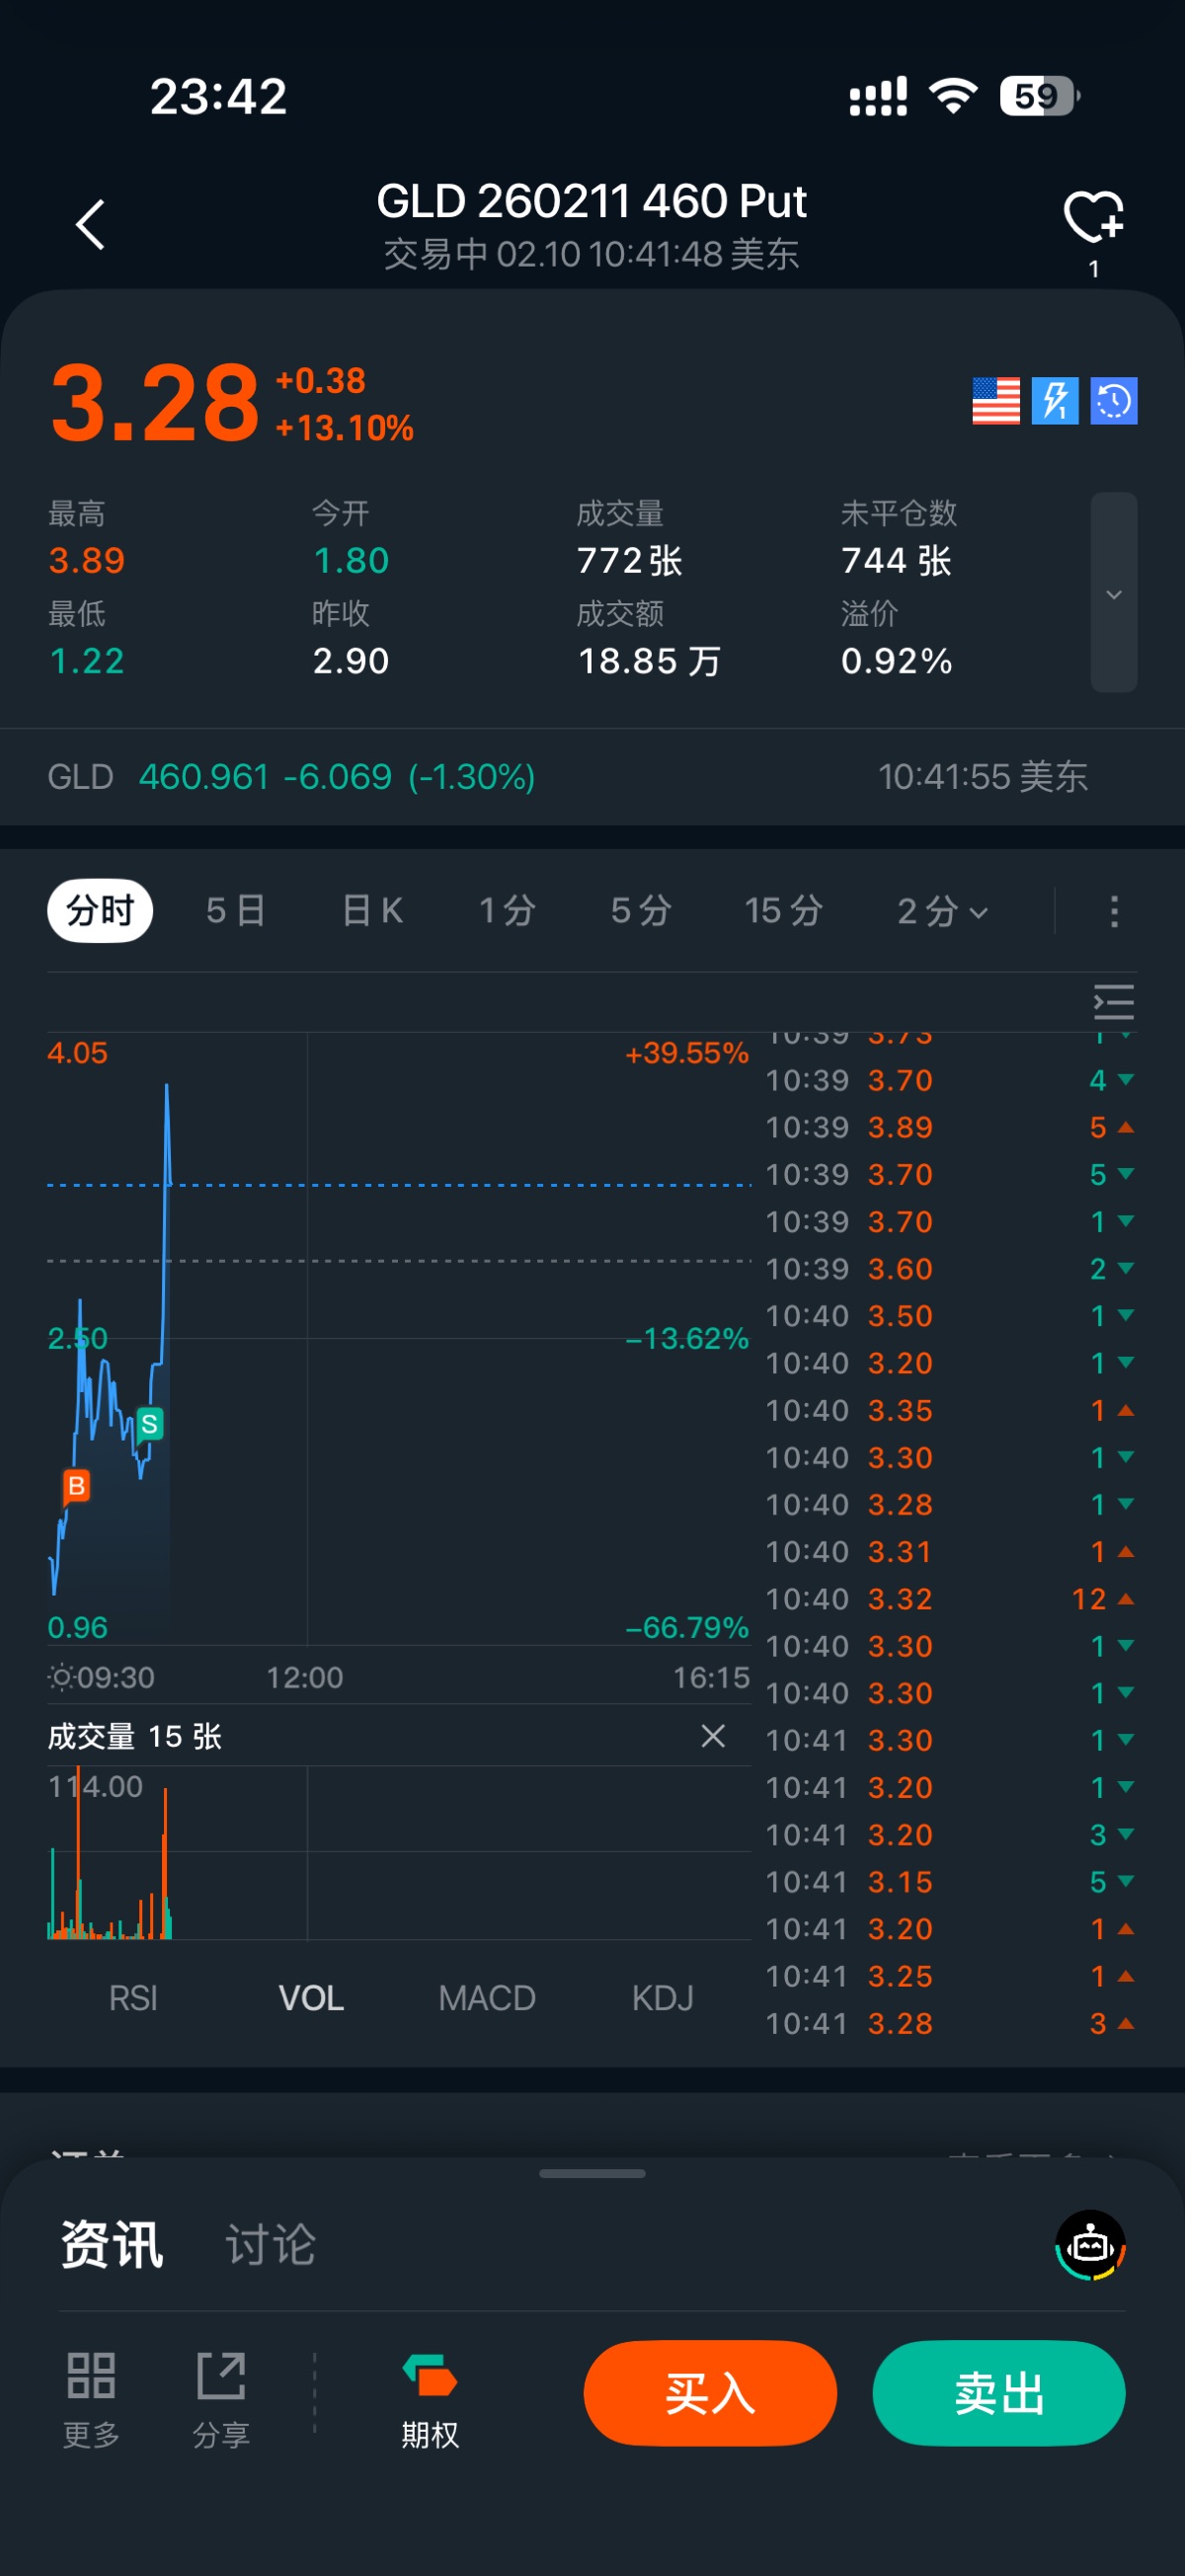Viewport: 1185px width, 2576px height.
Task: Open the 更多 grid menu
Action: [91, 2395]
